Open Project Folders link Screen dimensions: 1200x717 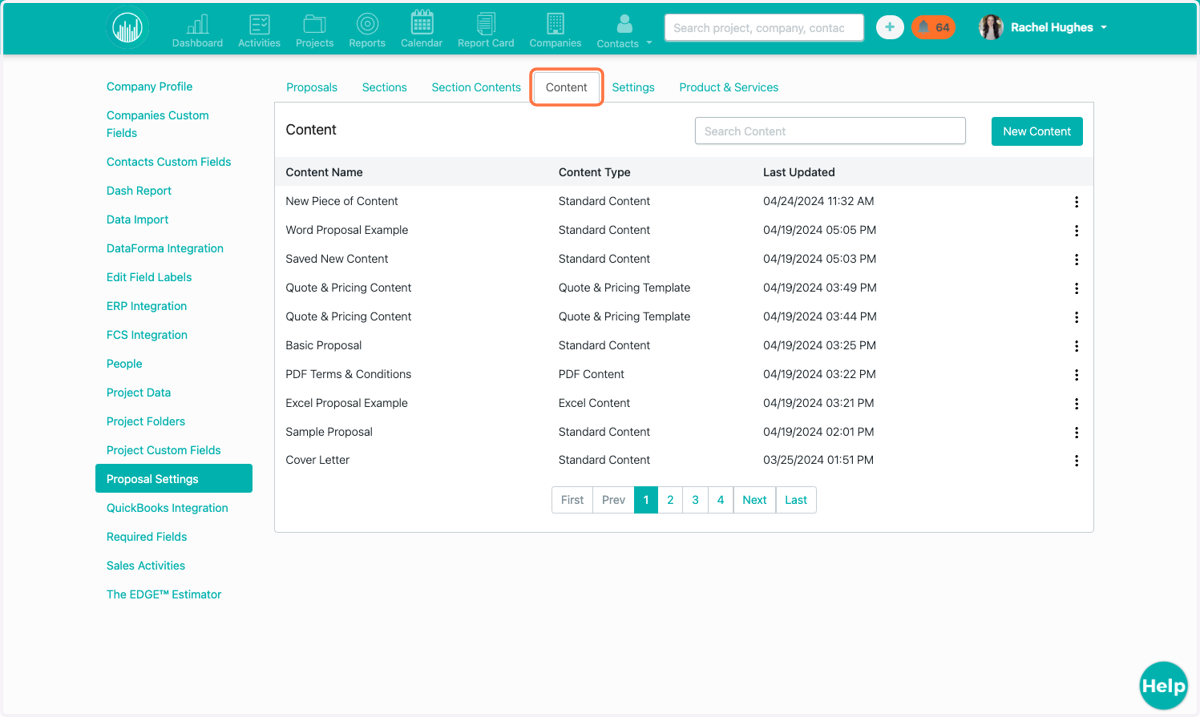point(145,422)
